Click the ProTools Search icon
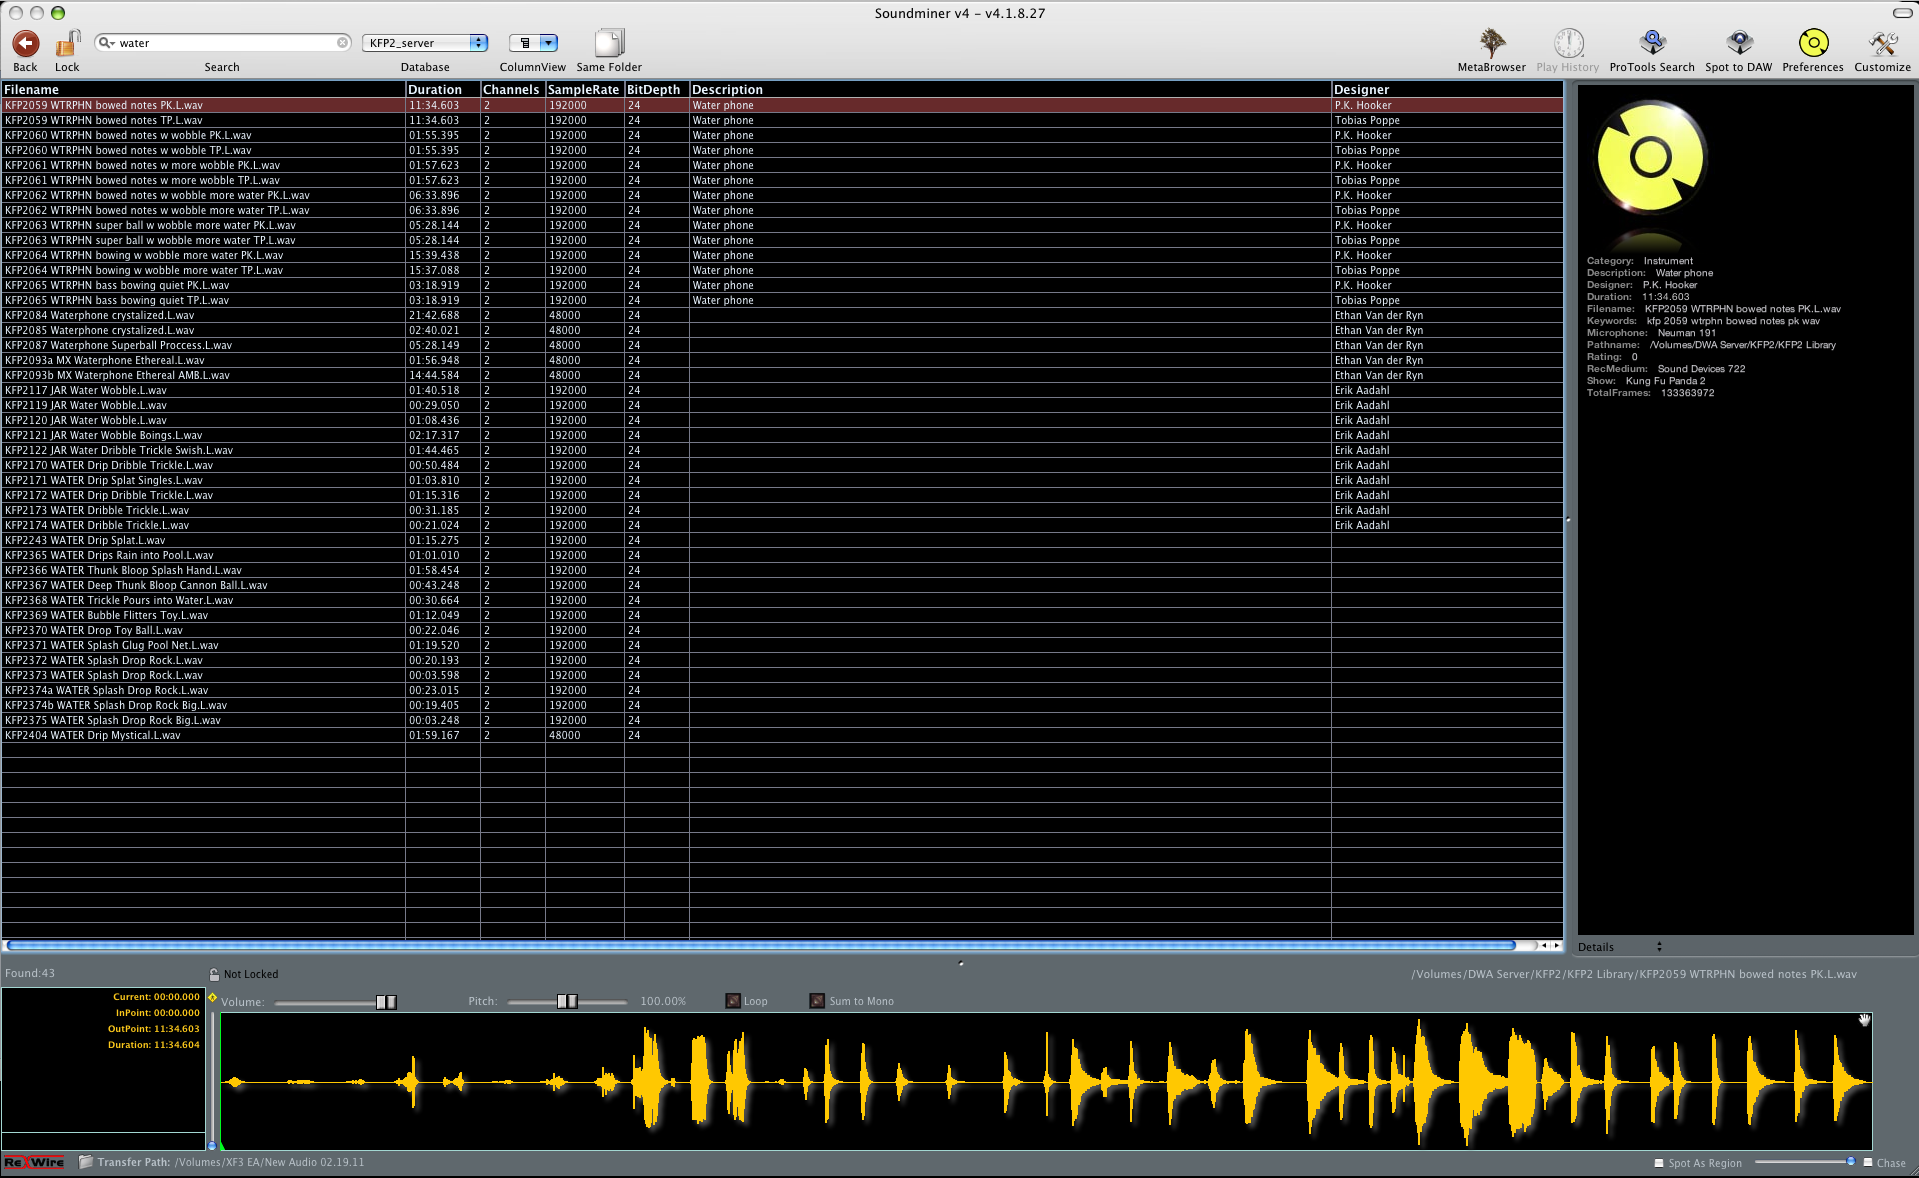Image resolution: width=1919 pixels, height=1178 pixels. (x=1652, y=43)
